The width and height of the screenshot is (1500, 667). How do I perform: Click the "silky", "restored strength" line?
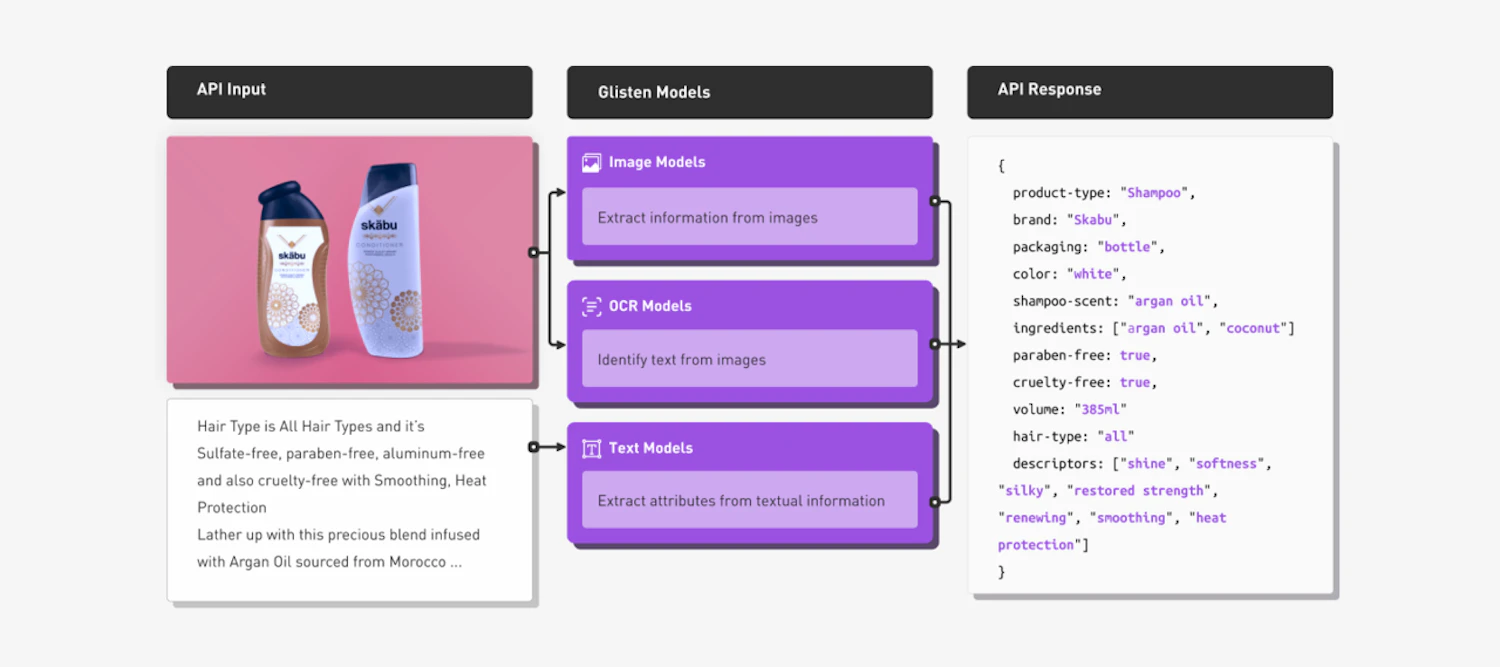(1108, 490)
